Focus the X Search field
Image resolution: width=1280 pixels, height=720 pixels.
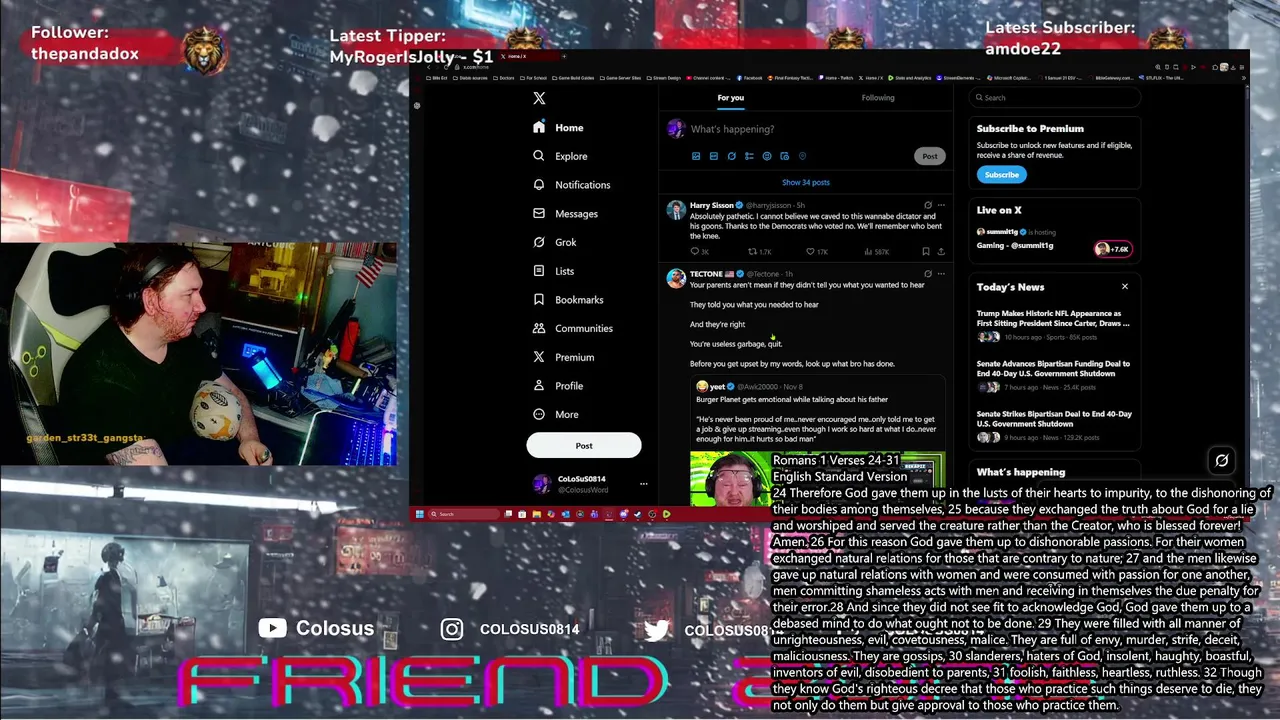1055,98
